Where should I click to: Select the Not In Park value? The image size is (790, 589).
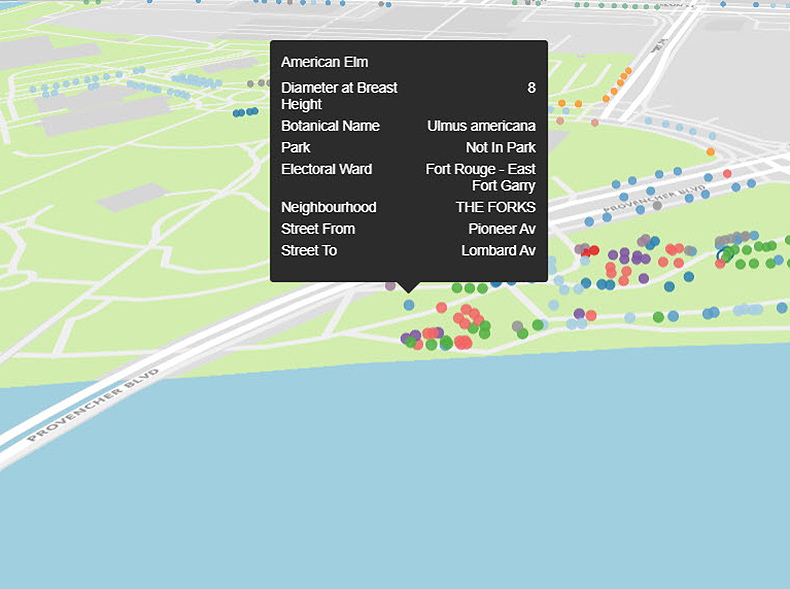pos(500,147)
